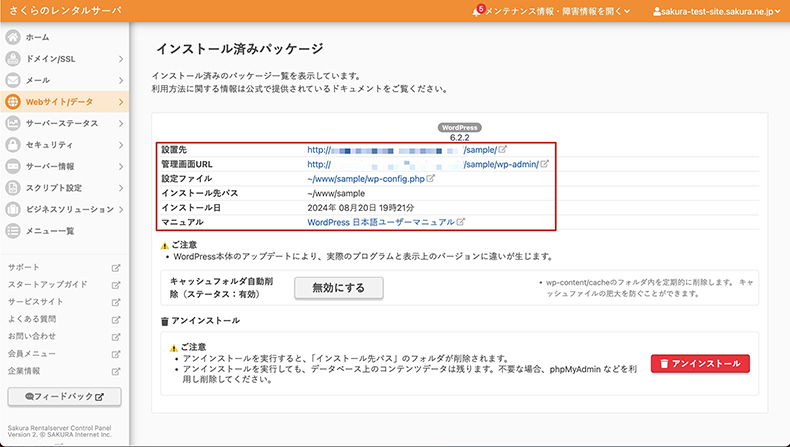The width and height of the screenshot is (790, 447).
Task: Expand セキュリティ chevron
Action: tap(121, 145)
